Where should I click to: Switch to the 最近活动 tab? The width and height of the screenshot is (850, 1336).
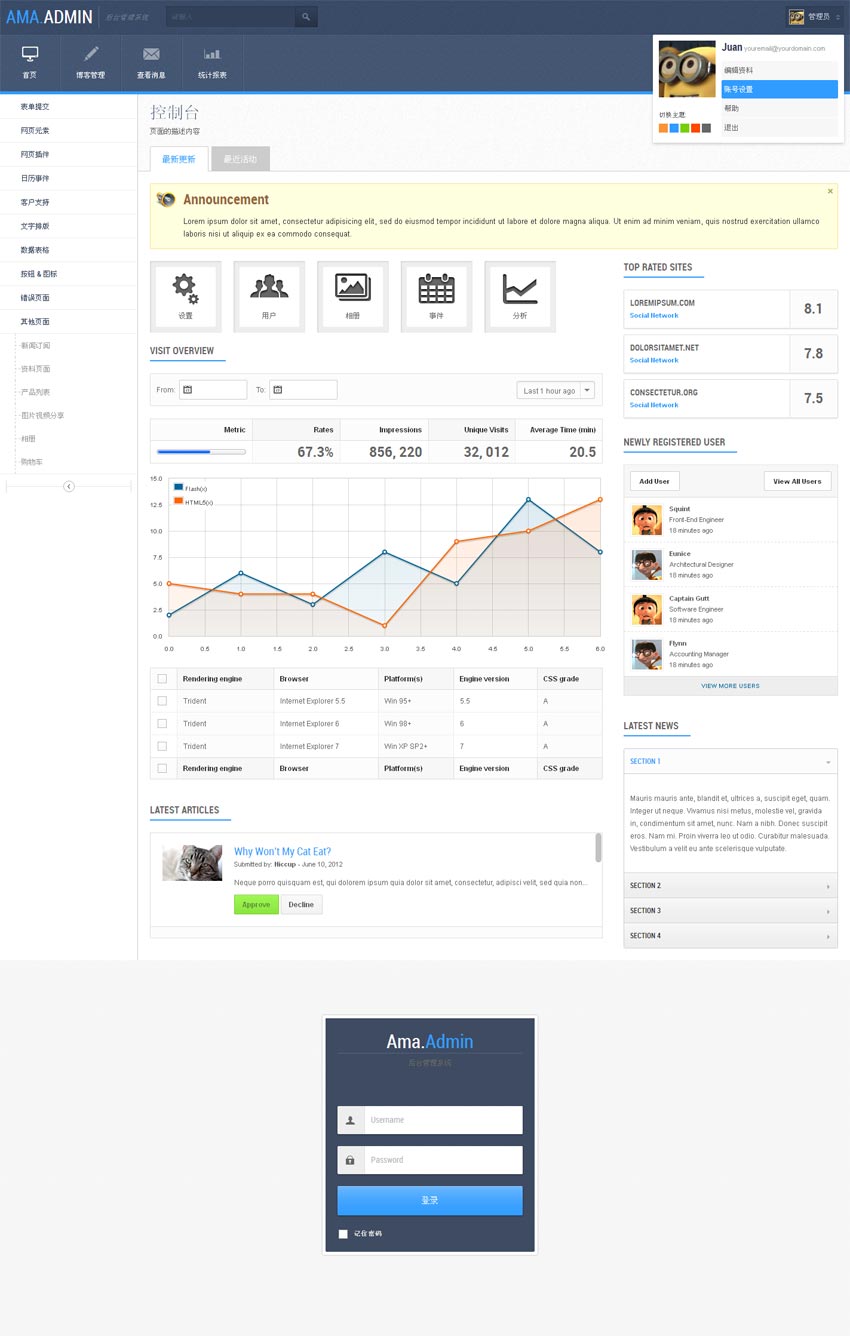[240, 159]
